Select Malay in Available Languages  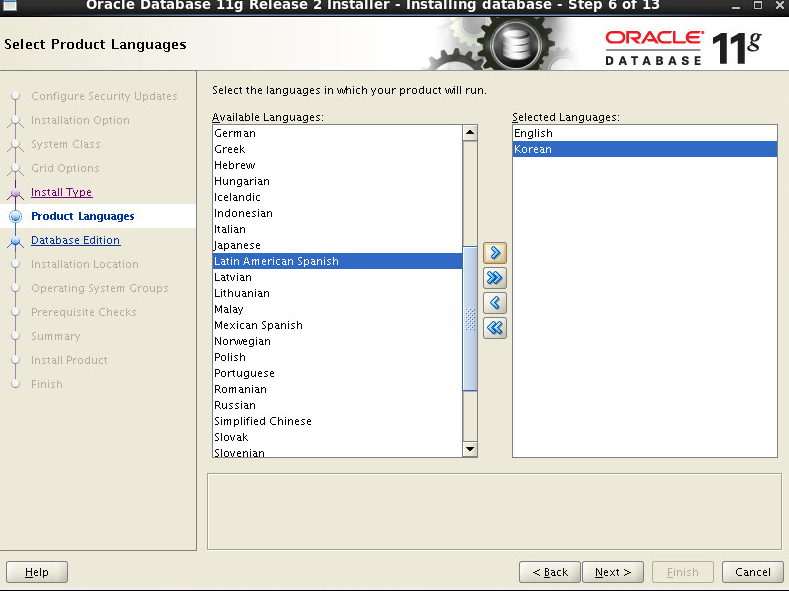[337, 309]
